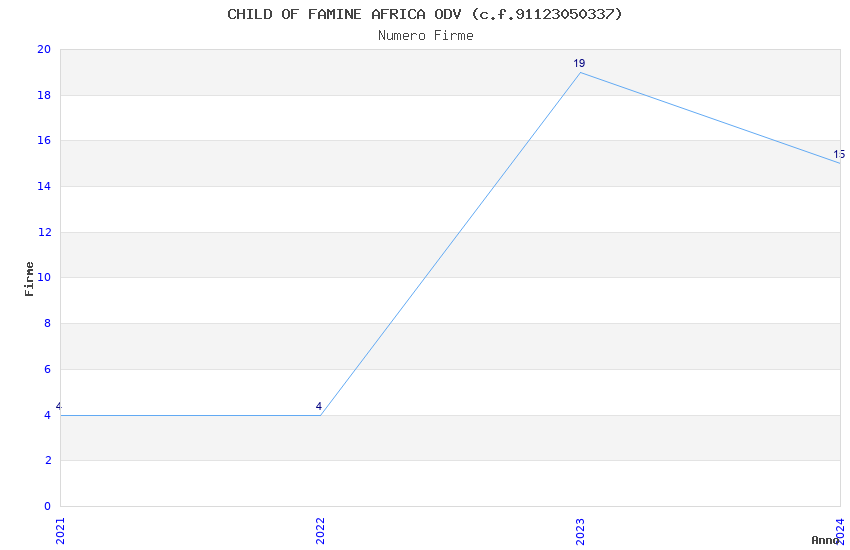Click the data point label 15 for 2024
850x550 pixels.
[x=839, y=155]
